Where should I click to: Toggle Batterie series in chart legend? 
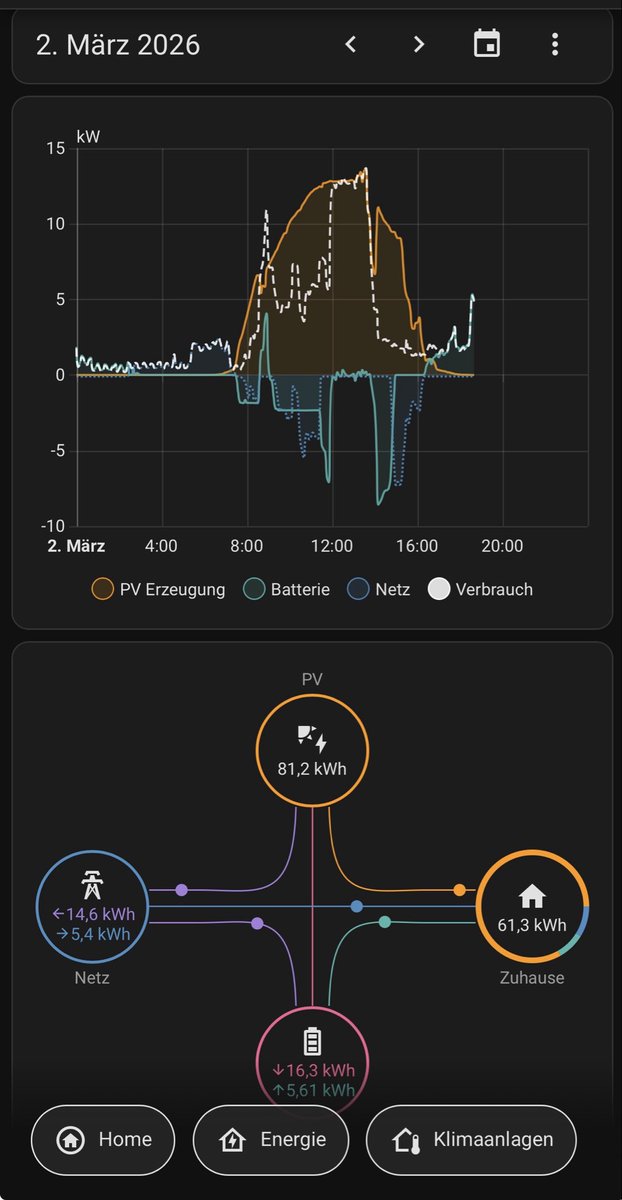(286, 589)
